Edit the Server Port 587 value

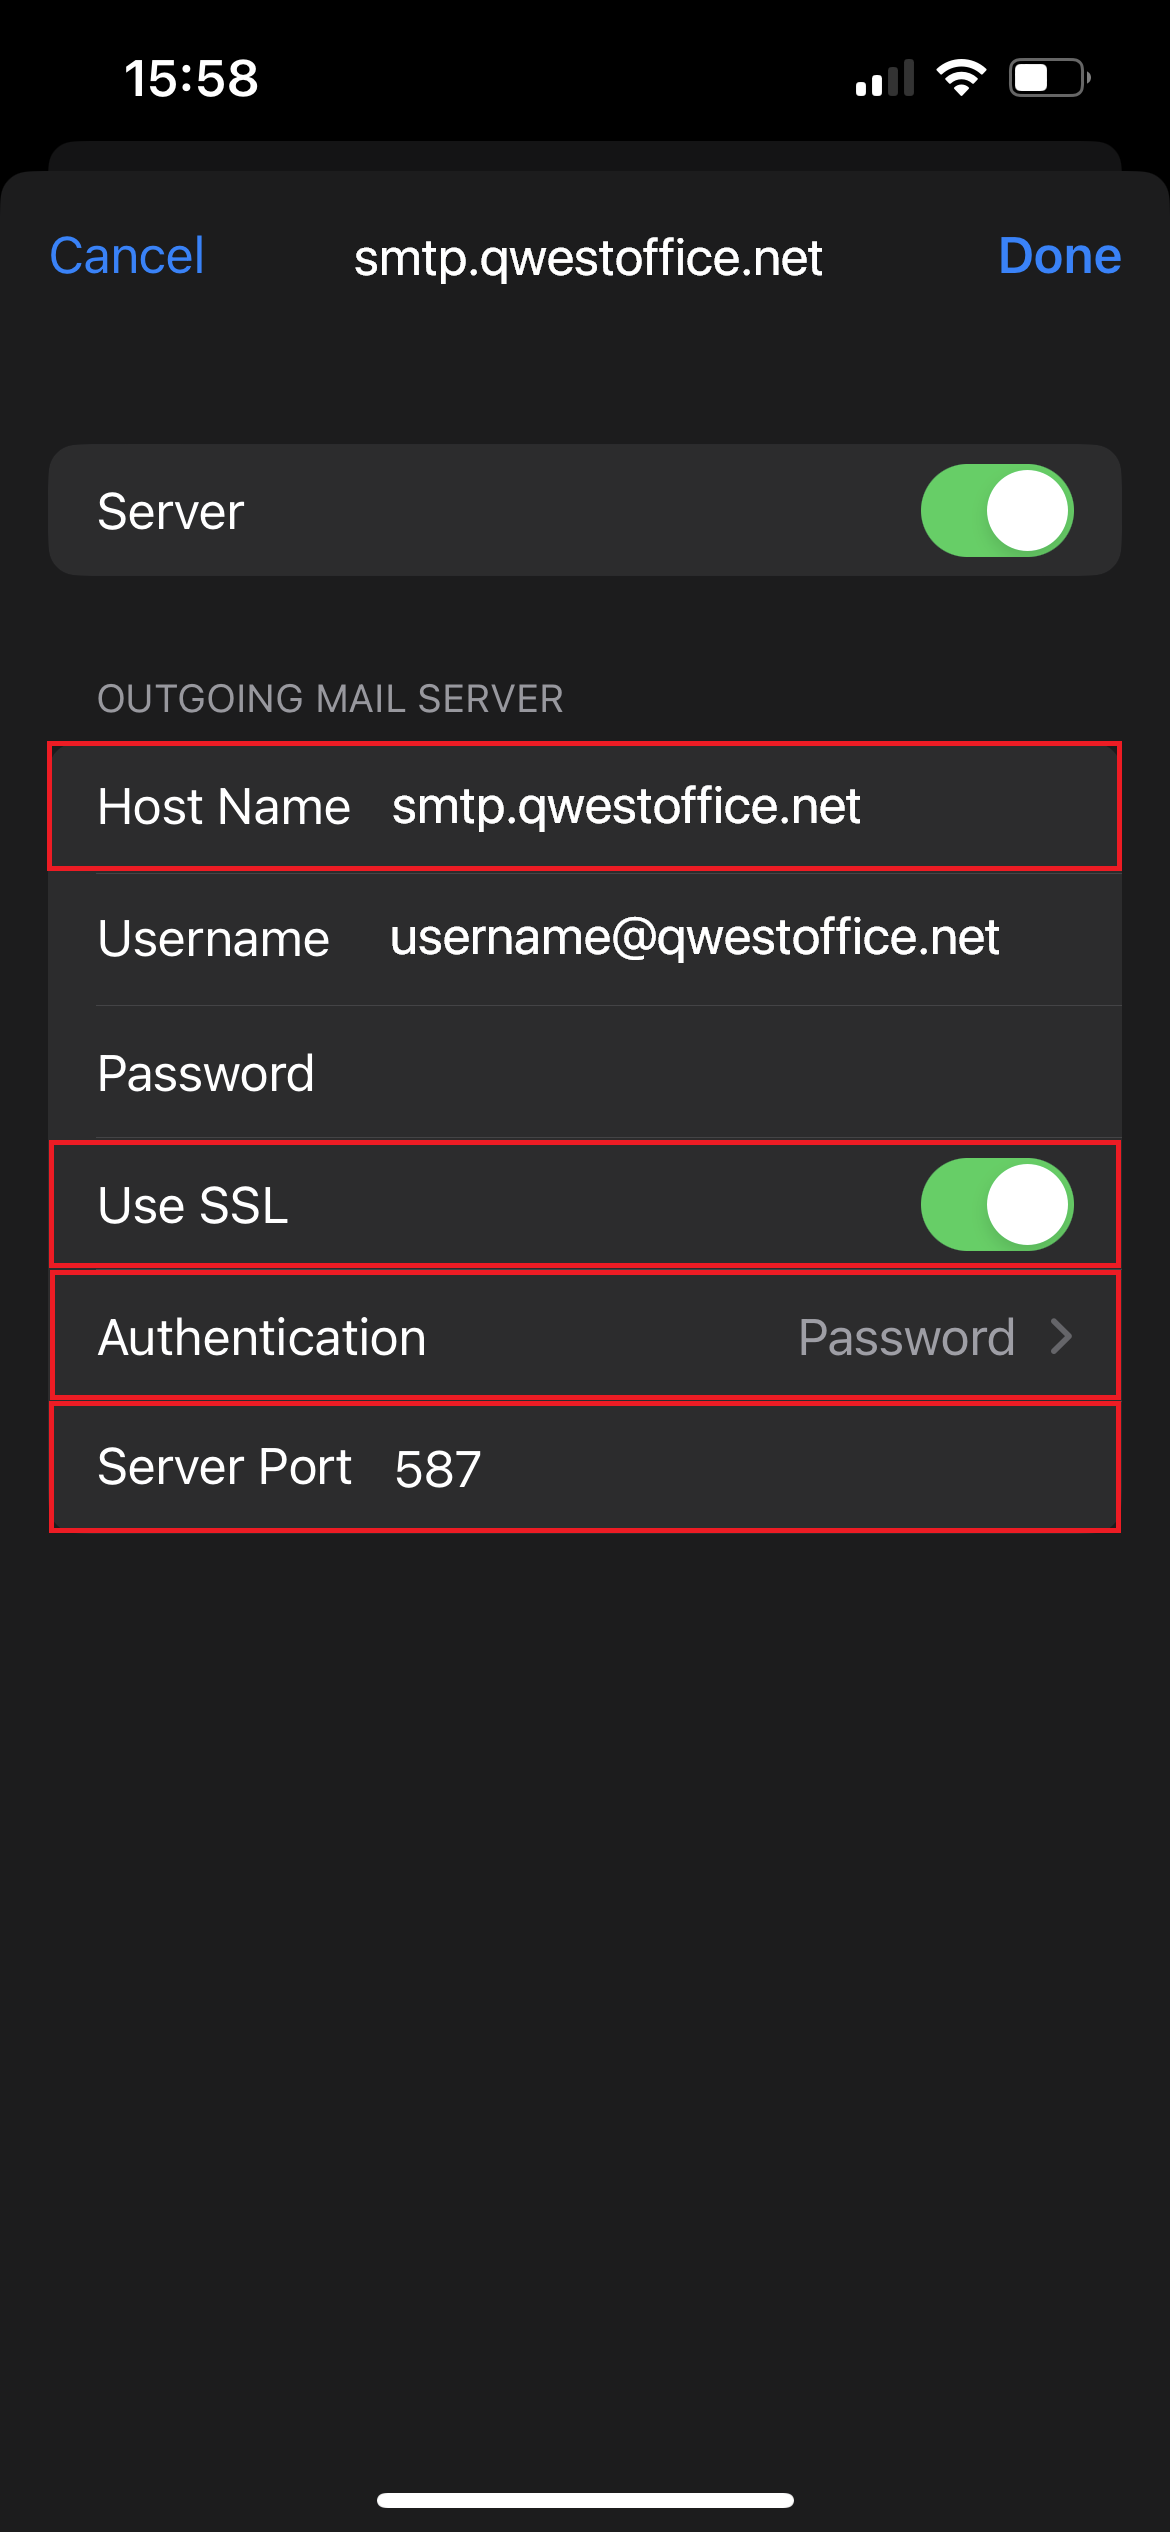pos(438,1468)
